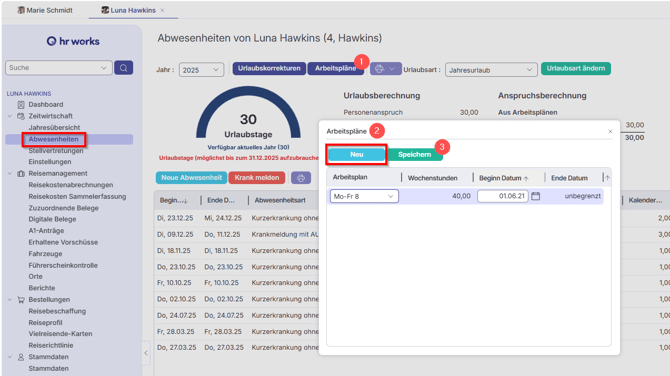Collapse the Bestellungen tree section
Viewport: 670px width, 376px height.
click(10, 300)
